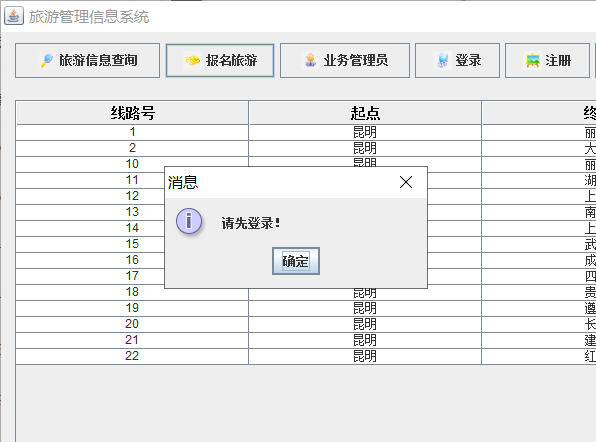
Task: Click 昆明 in route 22 row
Action: (365, 356)
